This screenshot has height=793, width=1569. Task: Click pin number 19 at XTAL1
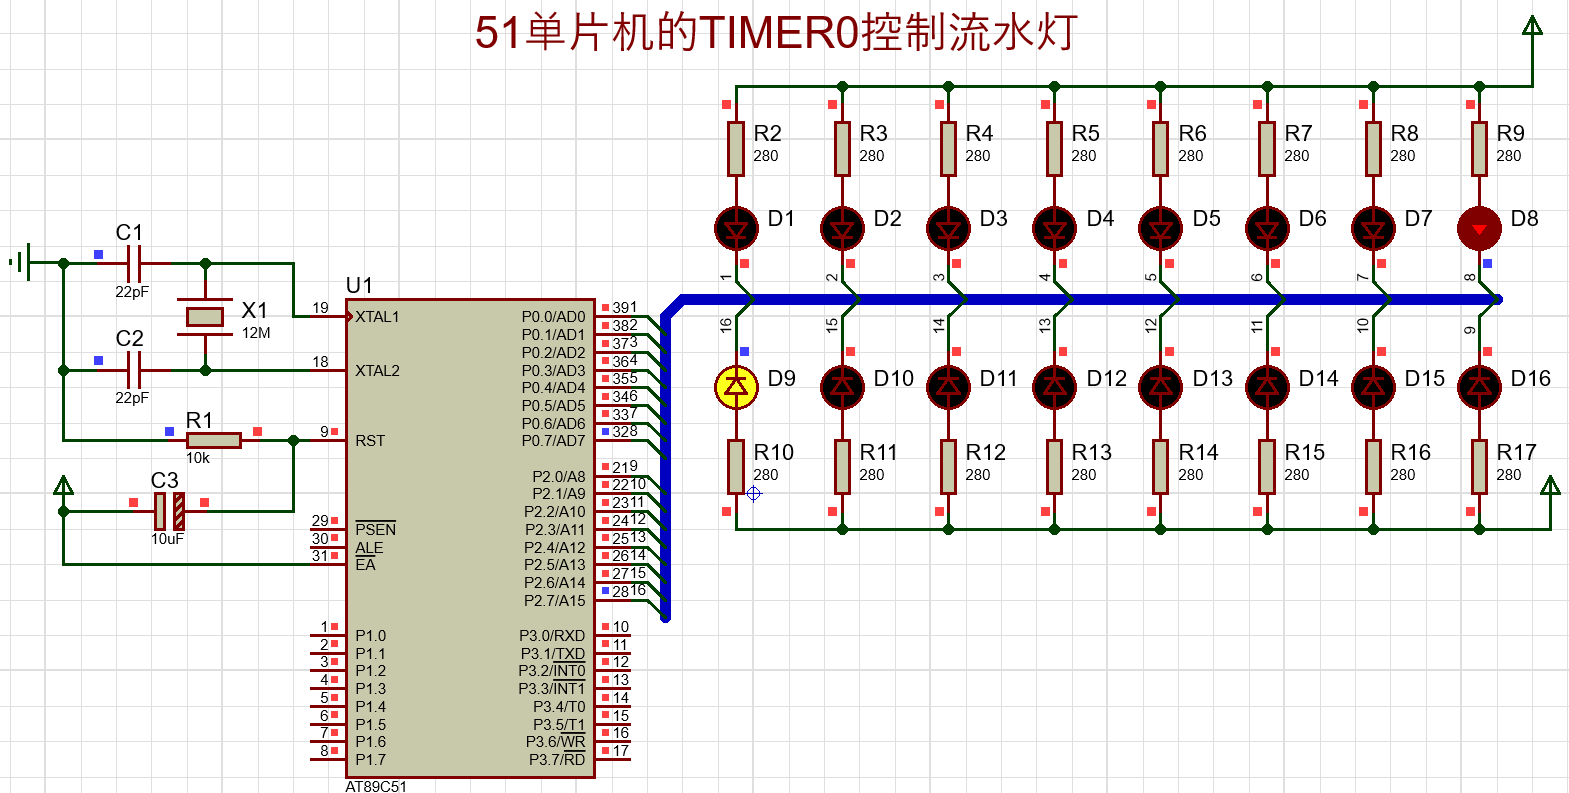pos(320,308)
